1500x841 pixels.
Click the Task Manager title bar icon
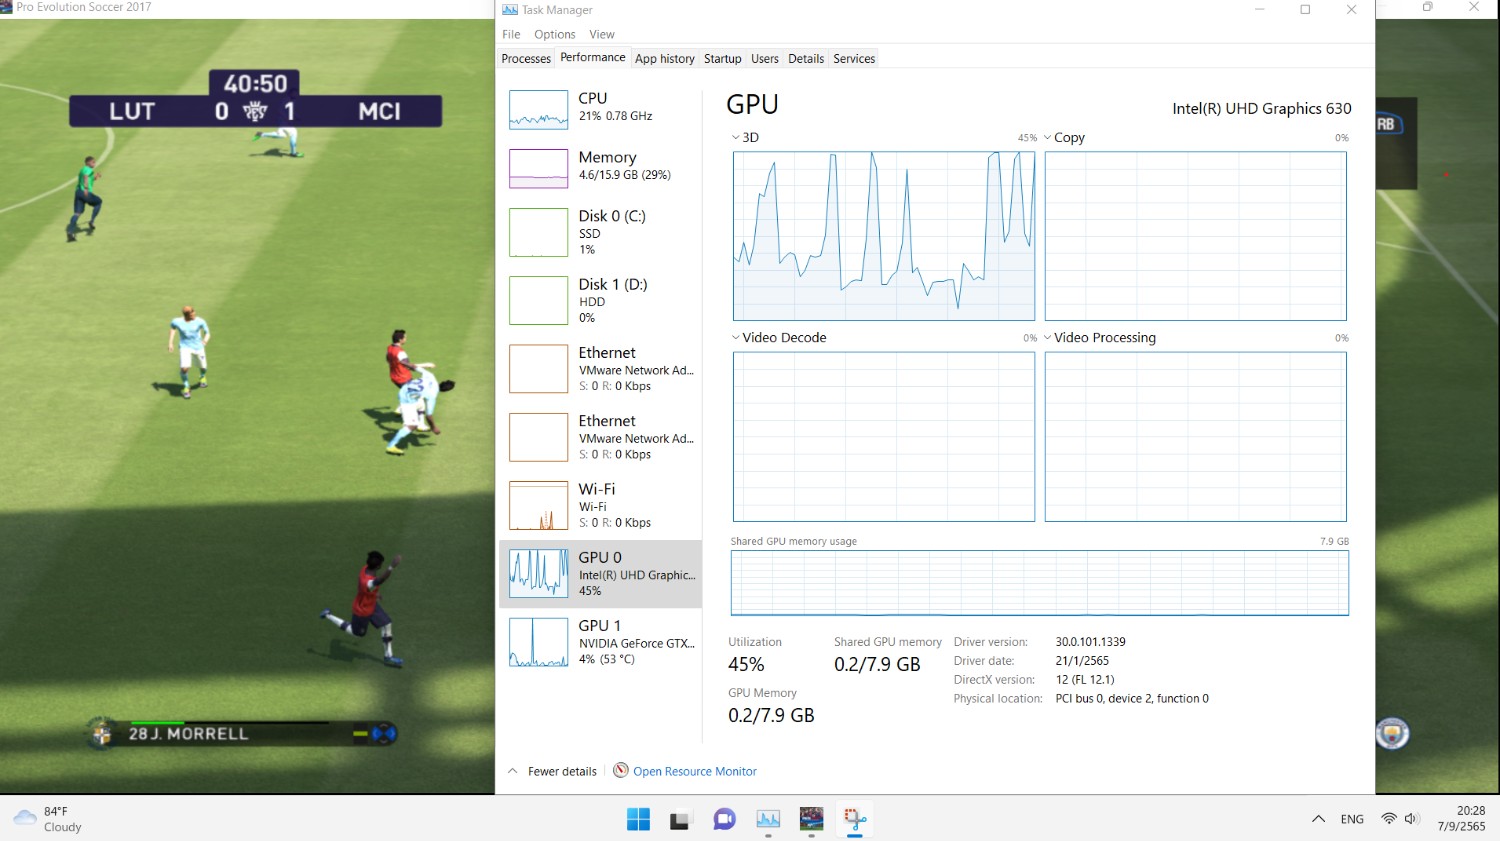tap(510, 10)
